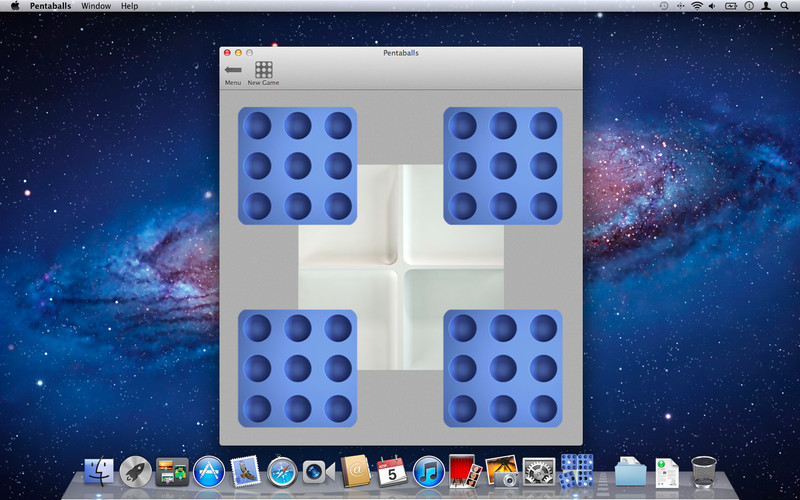Viewport: 800px width, 500px height.
Task: Select top-left board's top-middle hole
Action: 297,126
